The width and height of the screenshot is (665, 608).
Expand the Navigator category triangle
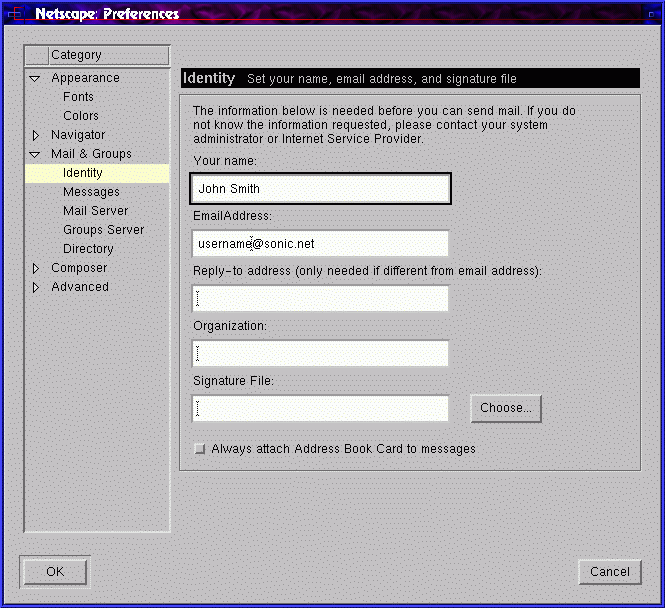pos(36,135)
